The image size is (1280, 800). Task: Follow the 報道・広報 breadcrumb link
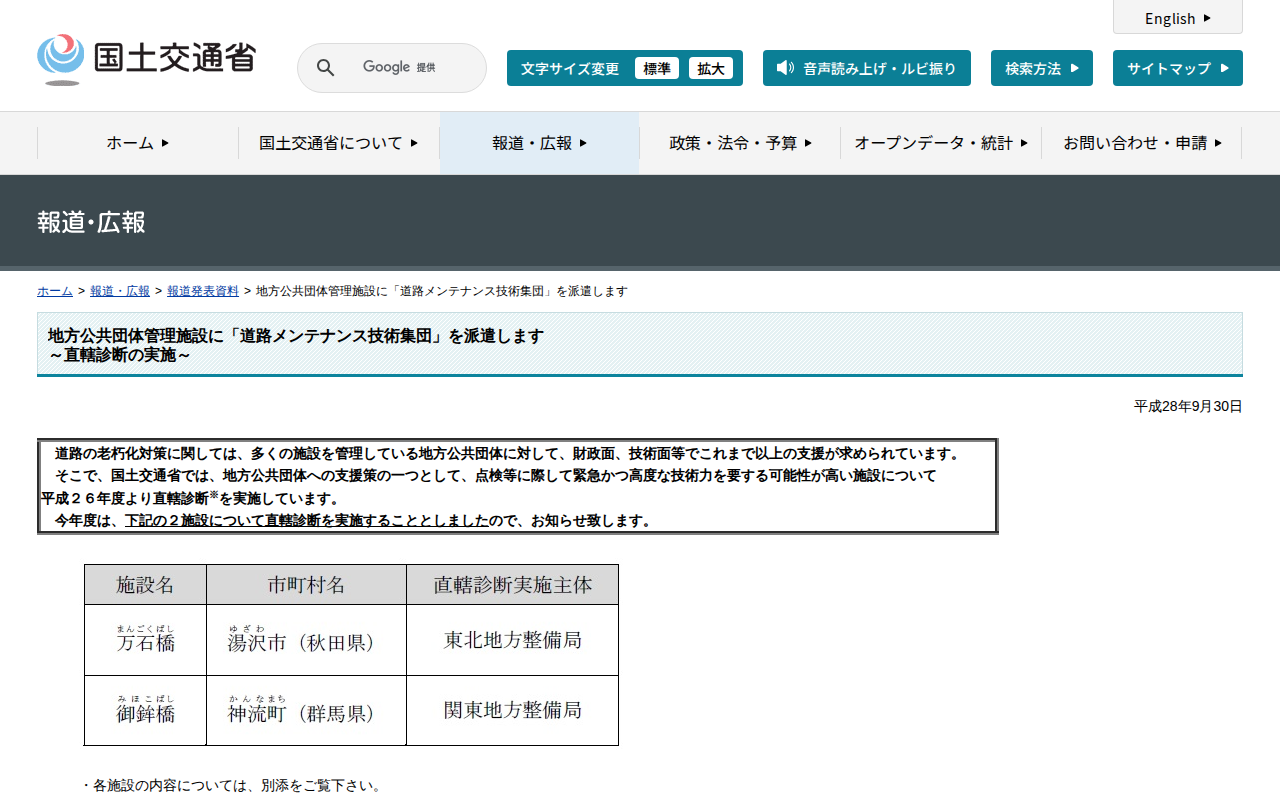point(119,291)
